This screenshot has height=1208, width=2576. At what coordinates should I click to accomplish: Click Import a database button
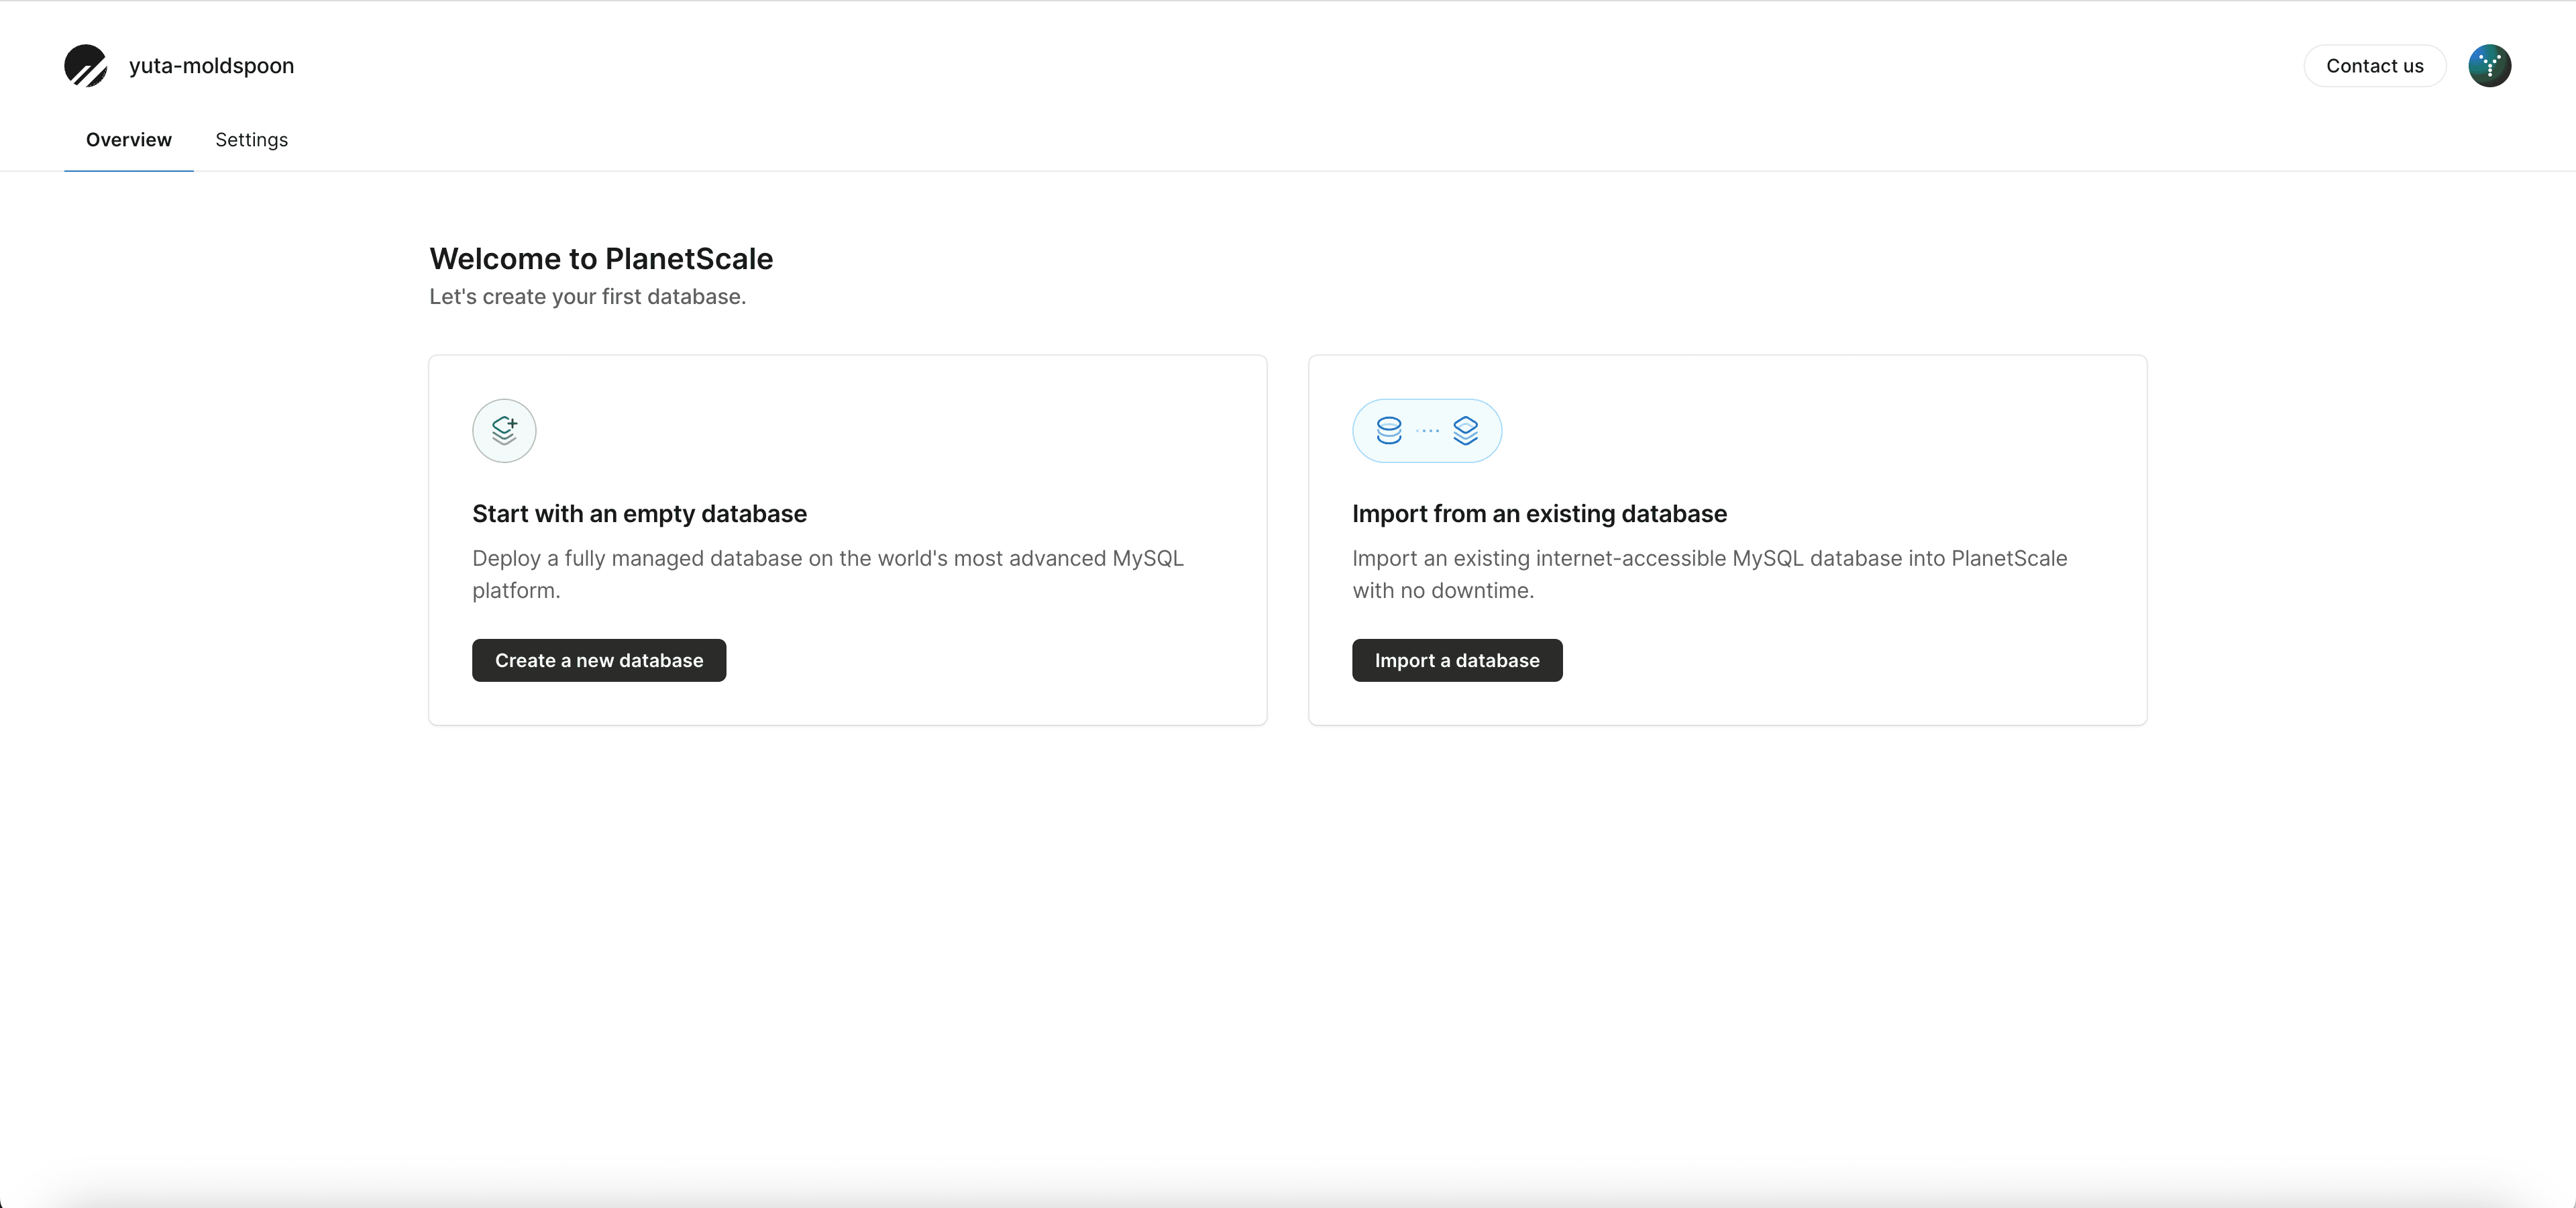pos(1457,661)
